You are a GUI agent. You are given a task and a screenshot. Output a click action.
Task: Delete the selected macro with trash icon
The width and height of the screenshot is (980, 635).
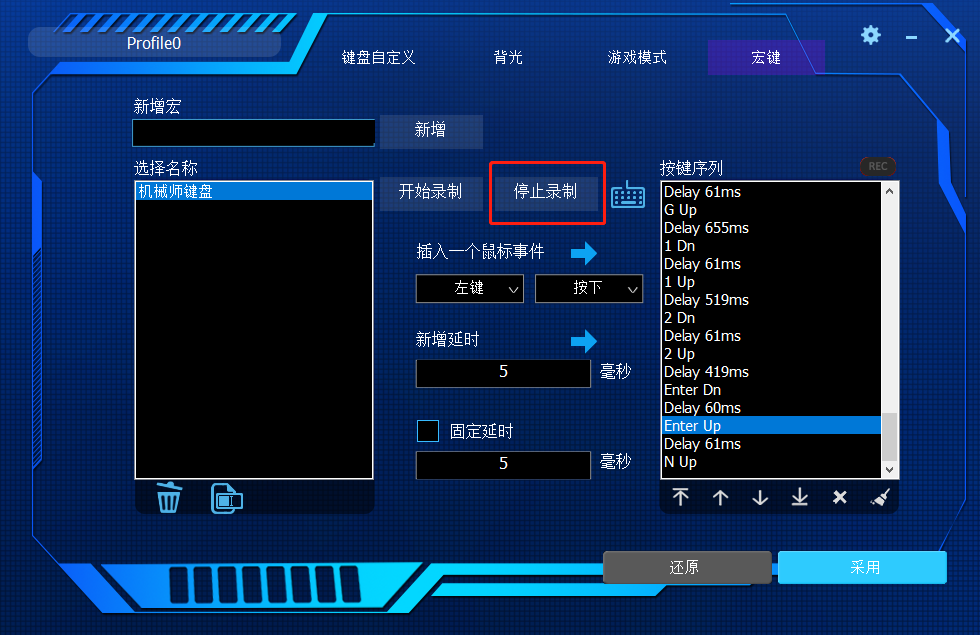pyautogui.click(x=169, y=498)
